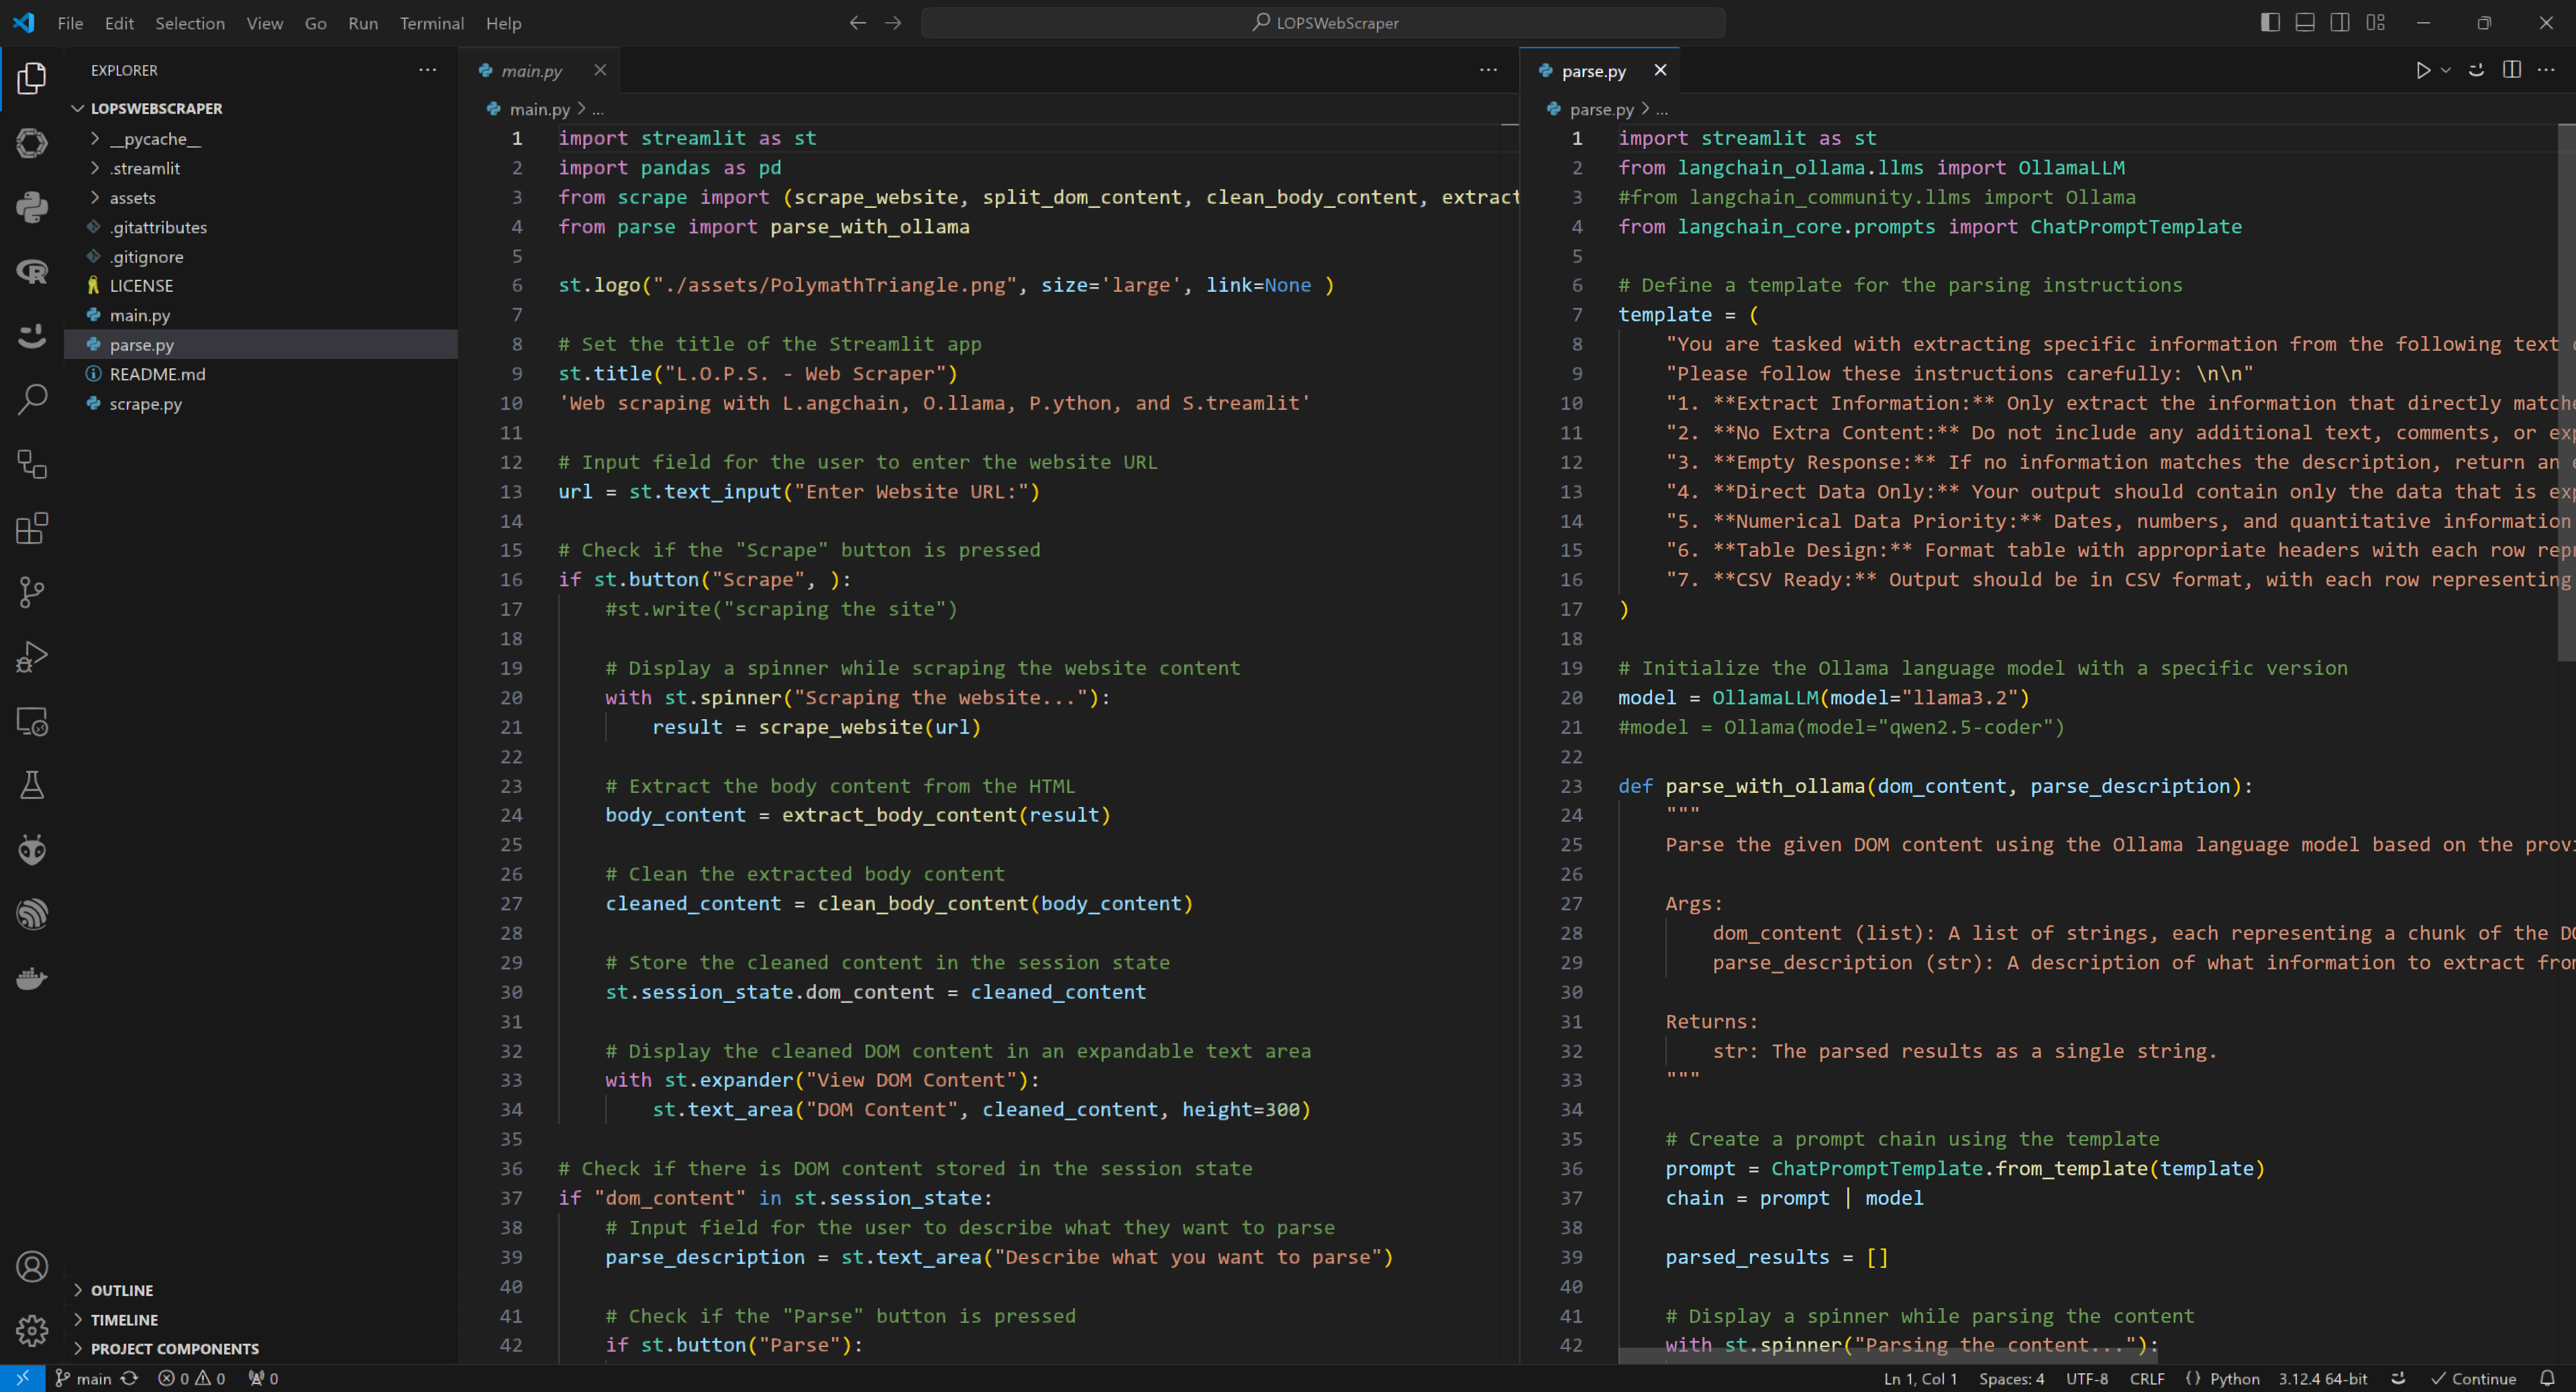Click the Continue status bar item
The width and height of the screenshot is (2576, 1392).
click(x=2473, y=1378)
